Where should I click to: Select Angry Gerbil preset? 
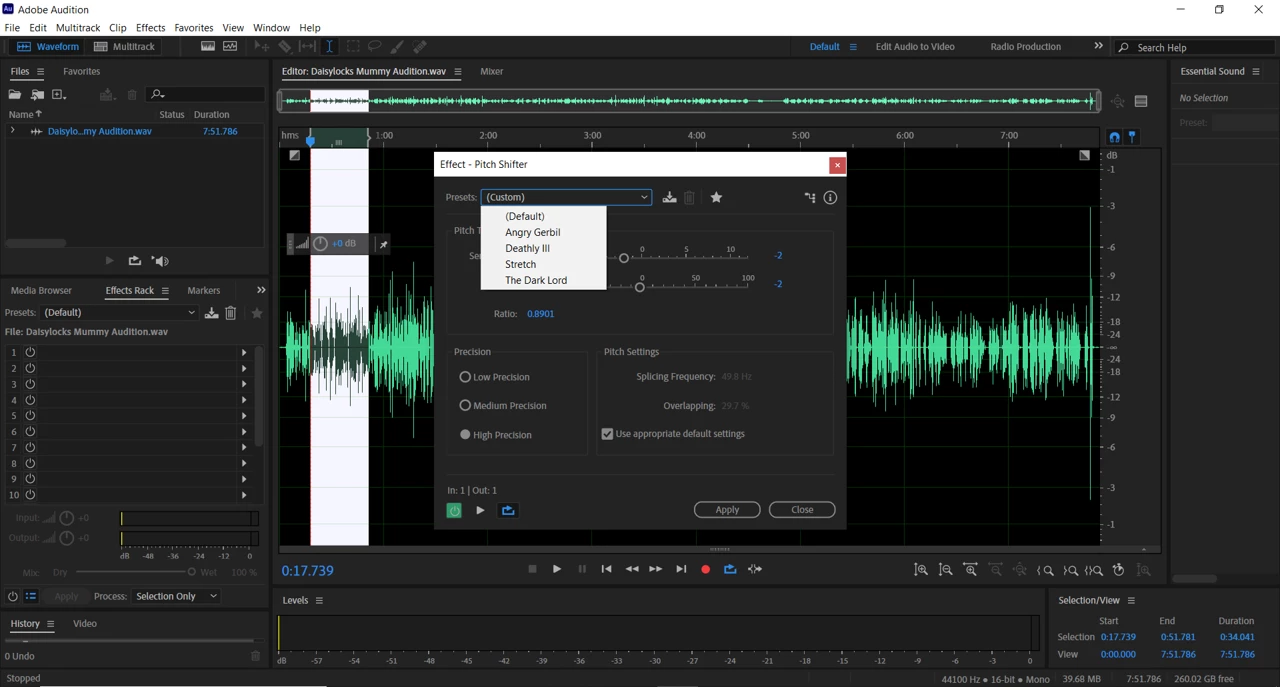533,232
